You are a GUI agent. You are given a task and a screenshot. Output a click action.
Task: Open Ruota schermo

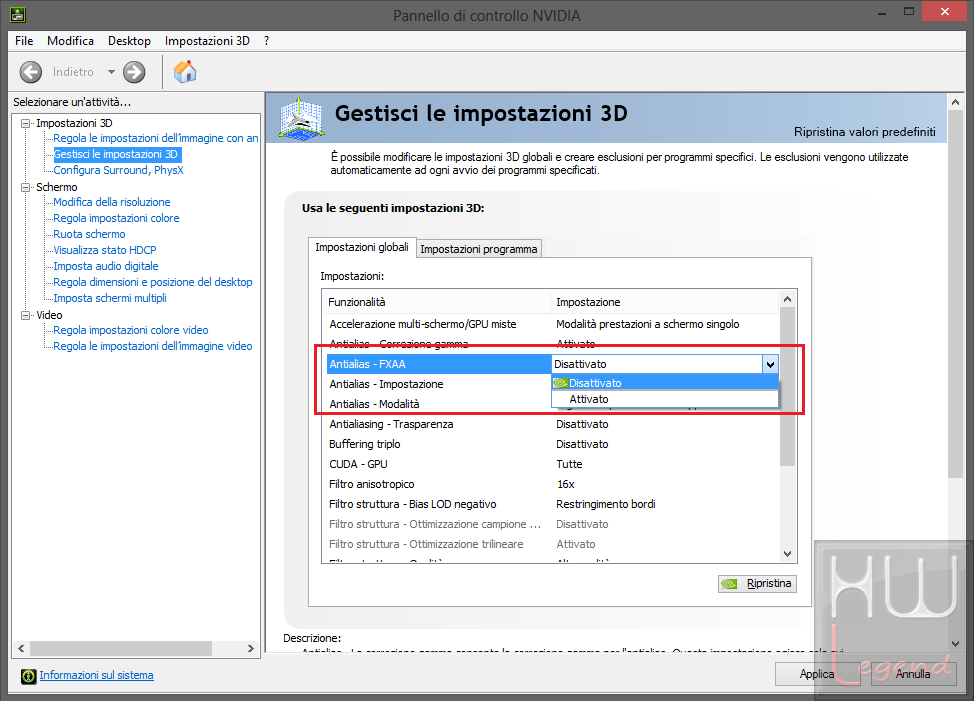[89, 235]
